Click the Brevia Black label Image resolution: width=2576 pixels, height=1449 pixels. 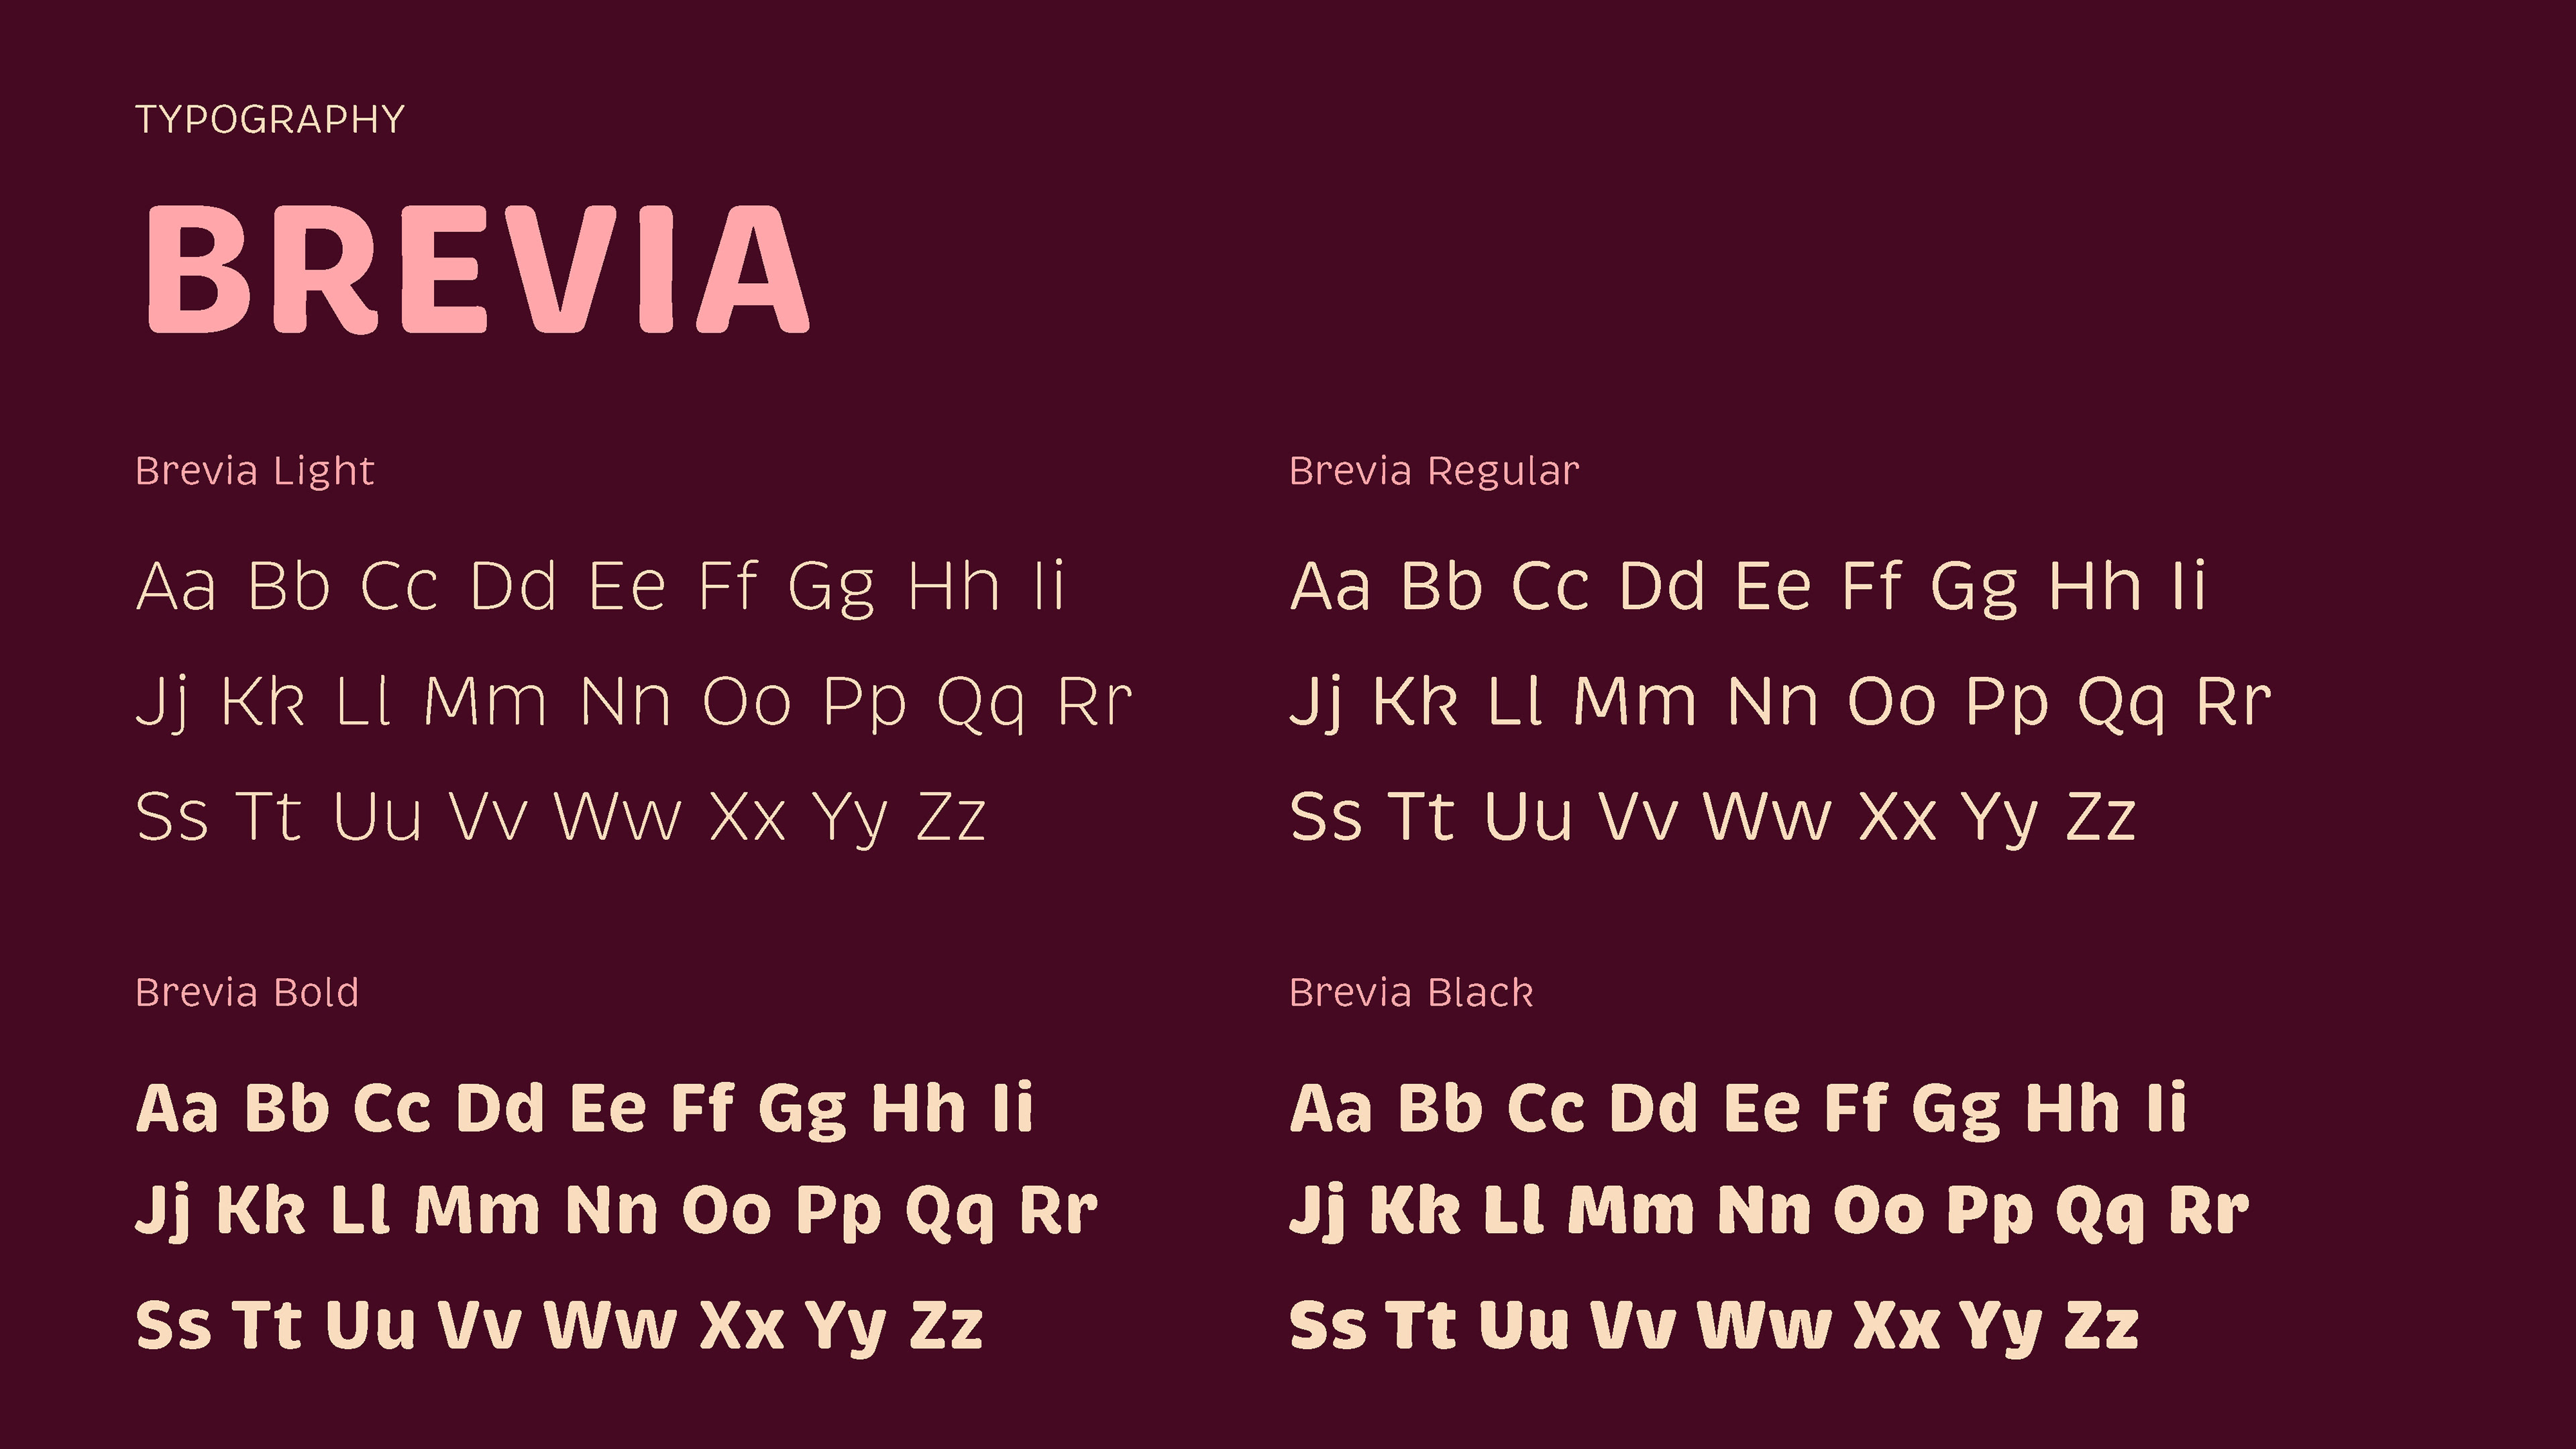click(x=1411, y=993)
